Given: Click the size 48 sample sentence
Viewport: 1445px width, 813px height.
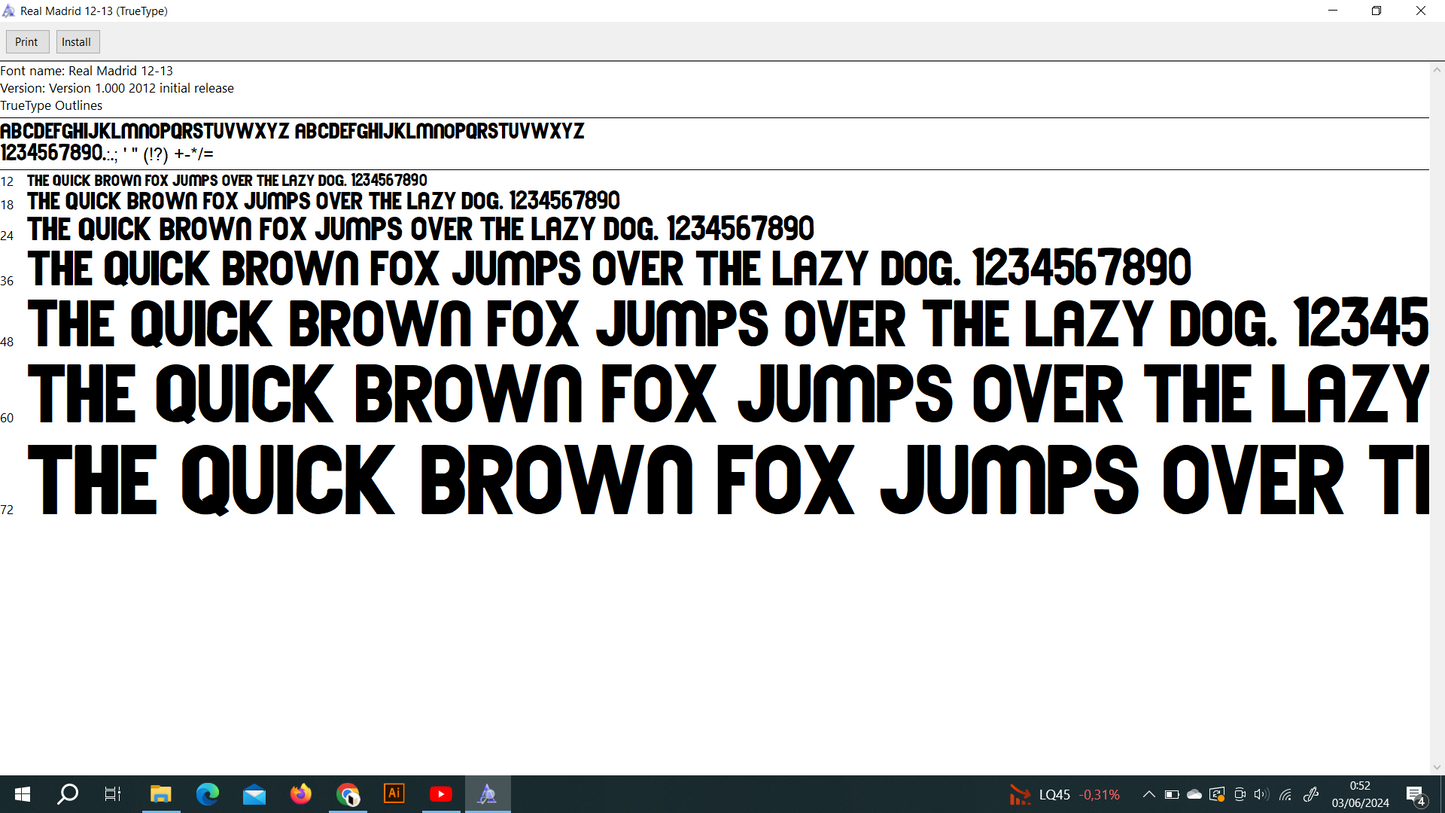Looking at the screenshot, I should [x=728, y=323].
